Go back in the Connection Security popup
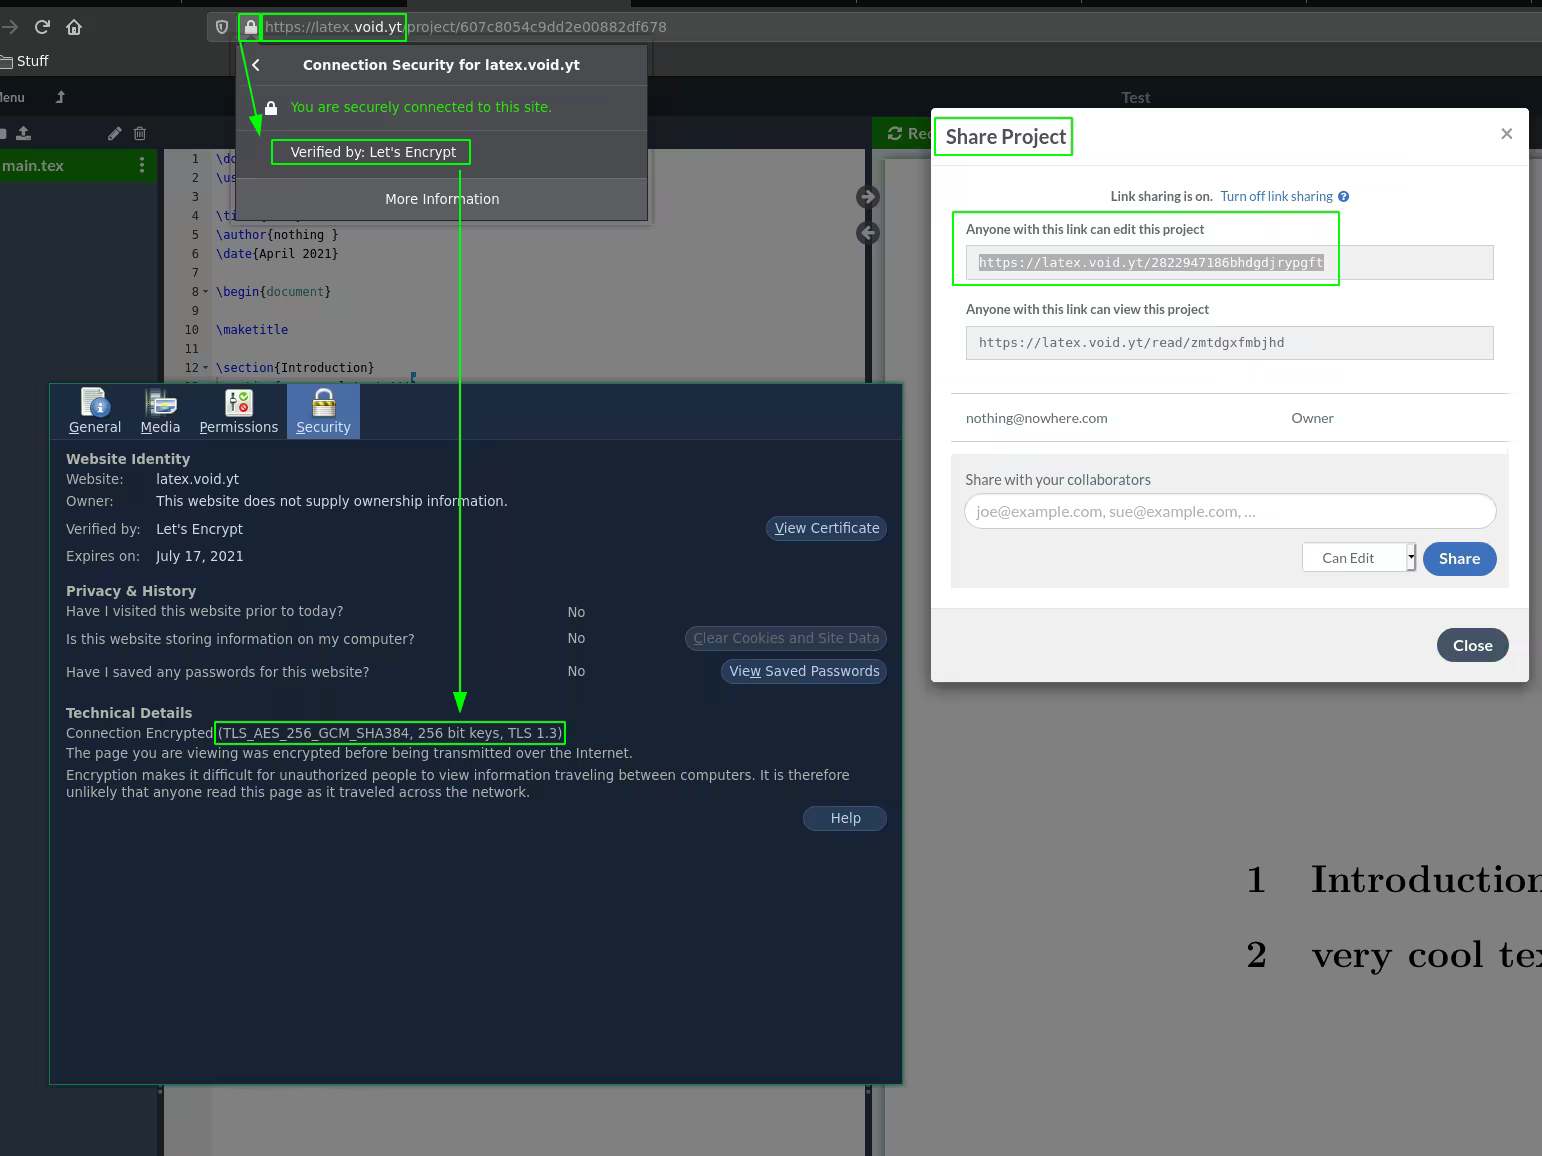 click(257, 65)
